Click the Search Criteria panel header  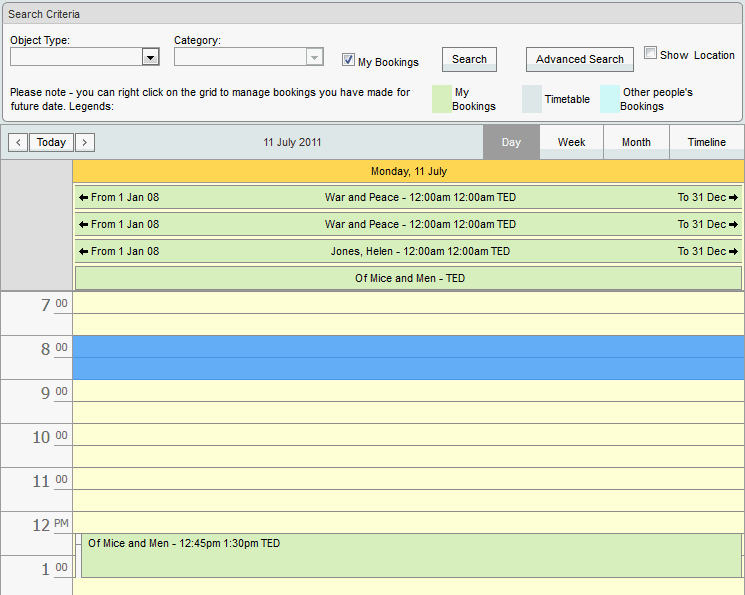tap(372, 14)
